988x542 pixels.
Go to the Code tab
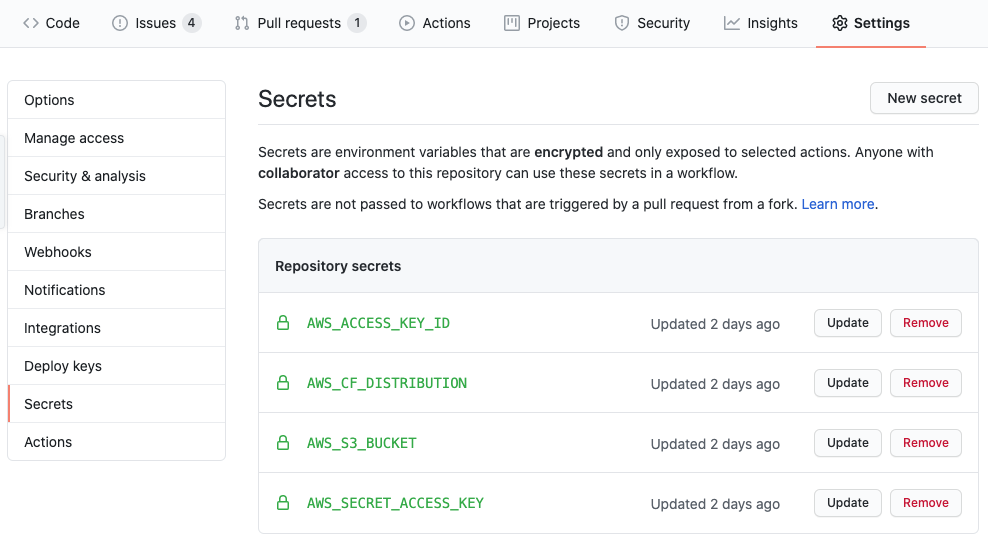(x=51, y=23)
